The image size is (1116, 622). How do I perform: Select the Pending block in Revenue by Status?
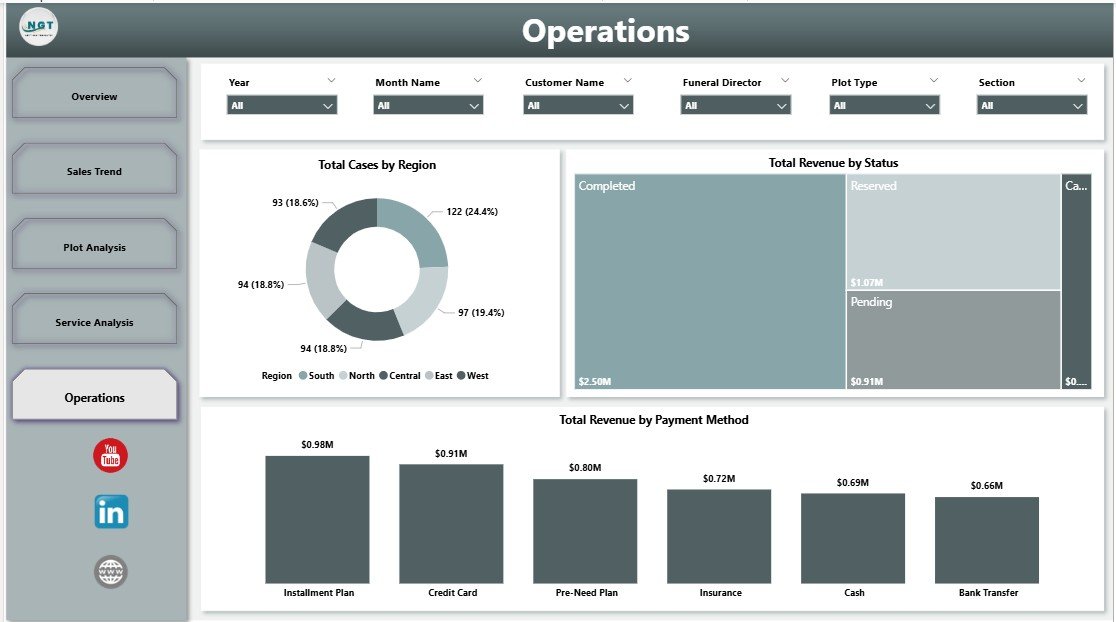click(953, 340)
